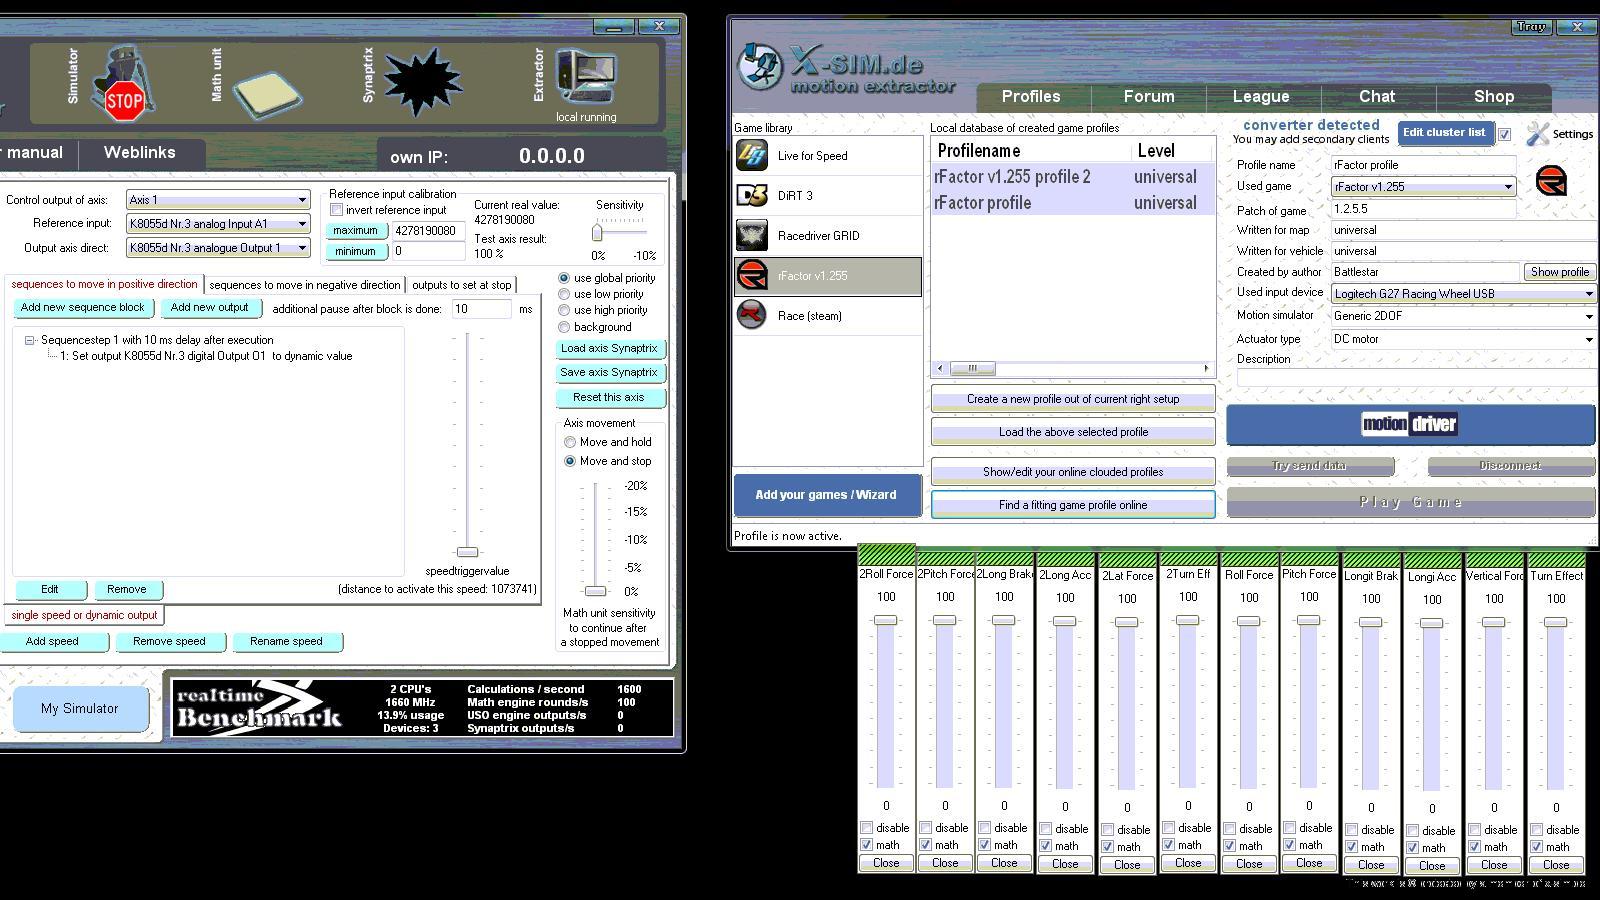Image resolution: width=1600 pixels, height=900 pixels.
Task: Switch to the Shop tab
Action: (x=1494, y=96)
